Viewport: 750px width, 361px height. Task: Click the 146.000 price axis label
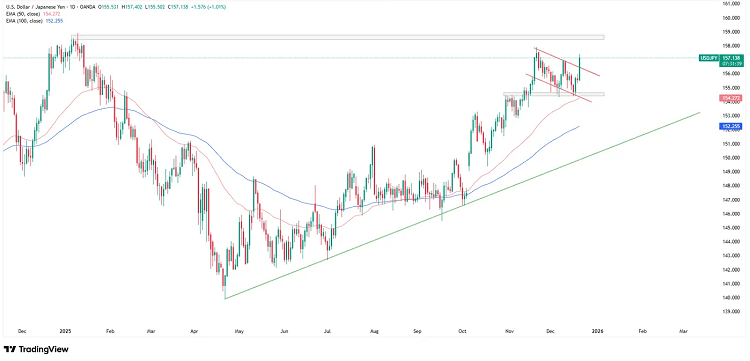coord(731,214)
